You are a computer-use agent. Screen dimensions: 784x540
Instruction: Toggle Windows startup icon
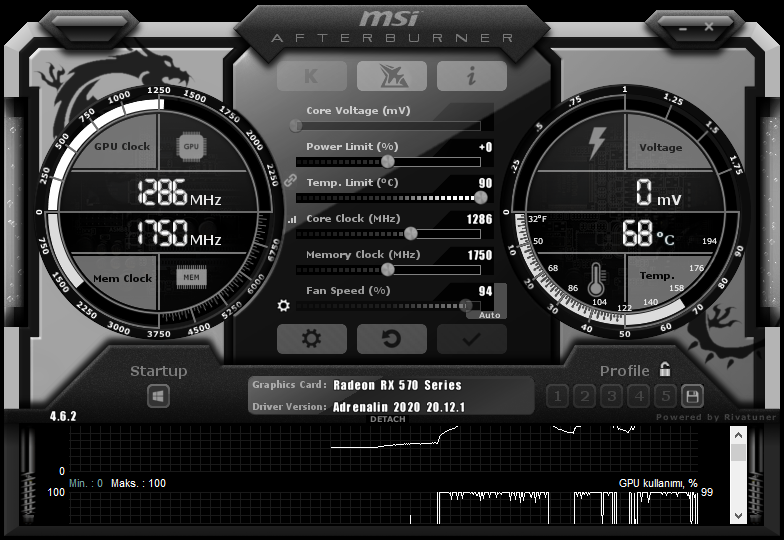tap(158, 397)
